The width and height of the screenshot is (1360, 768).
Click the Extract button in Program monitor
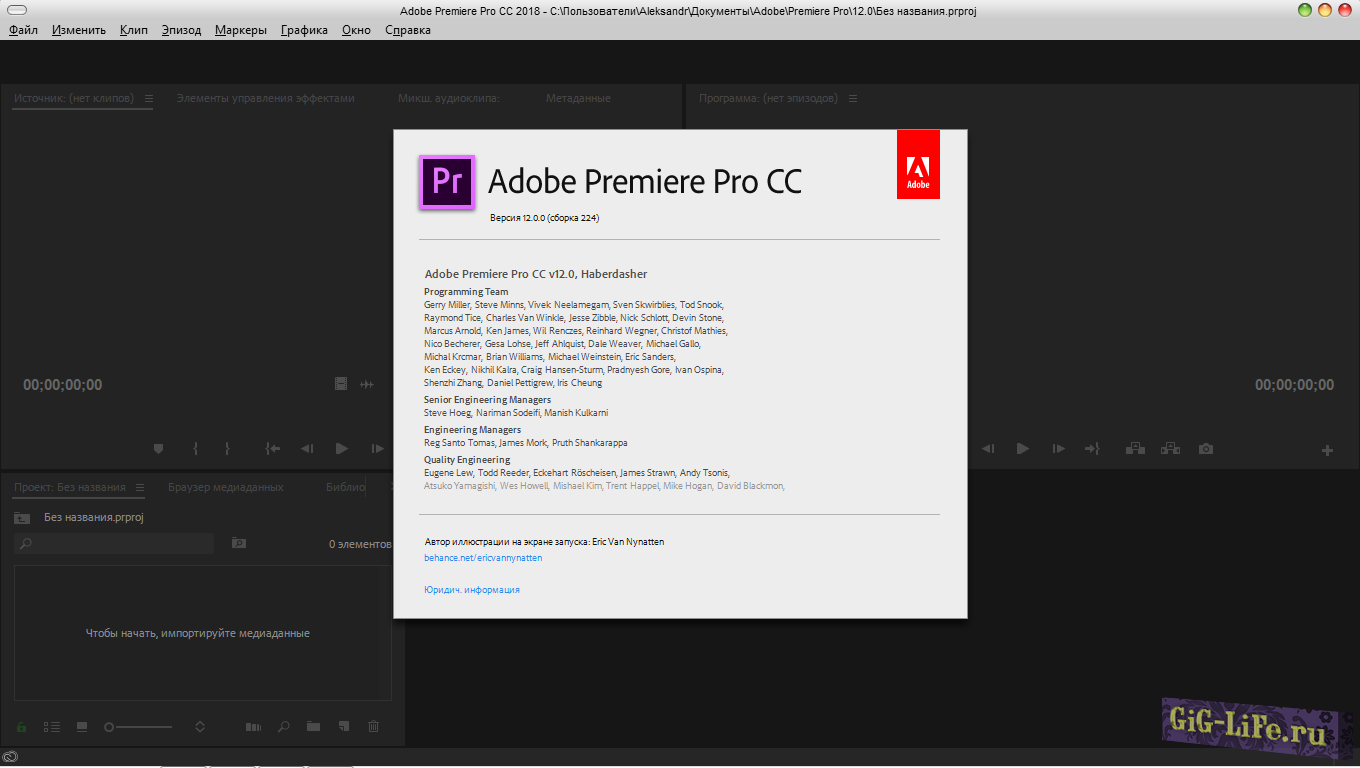coord(1170,449)
